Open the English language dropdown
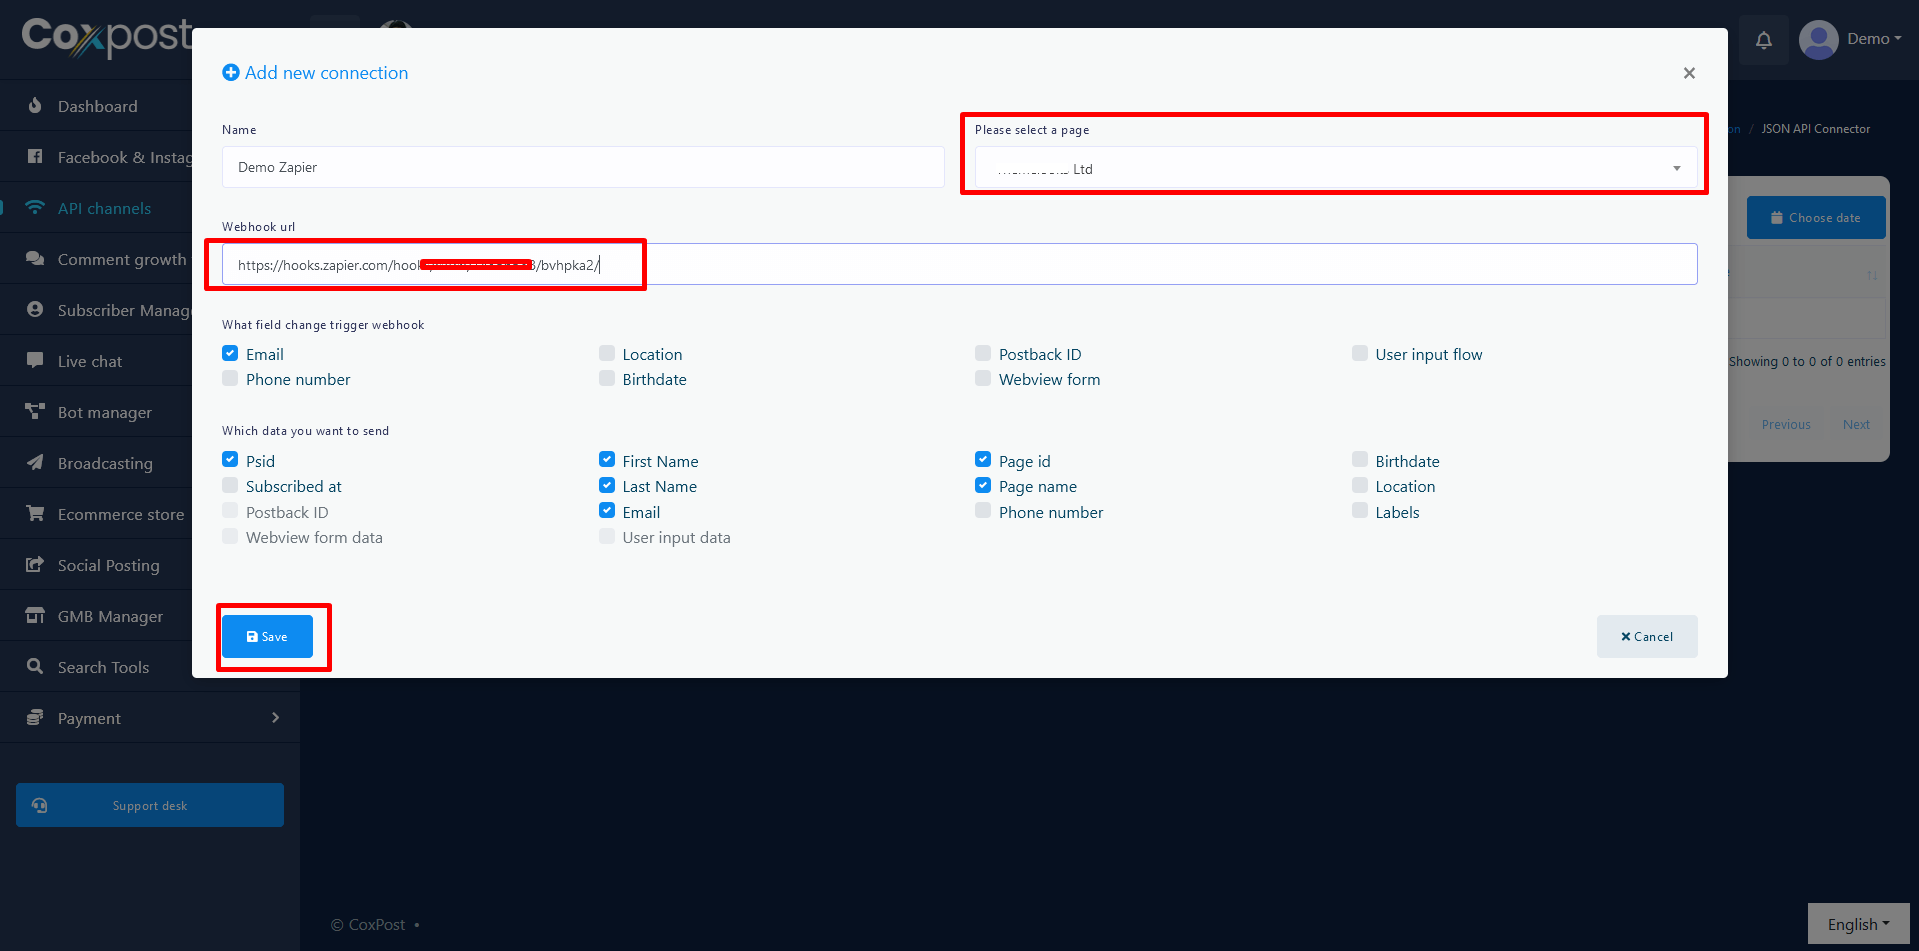 pyautogui.click(x=1857, y=924)
